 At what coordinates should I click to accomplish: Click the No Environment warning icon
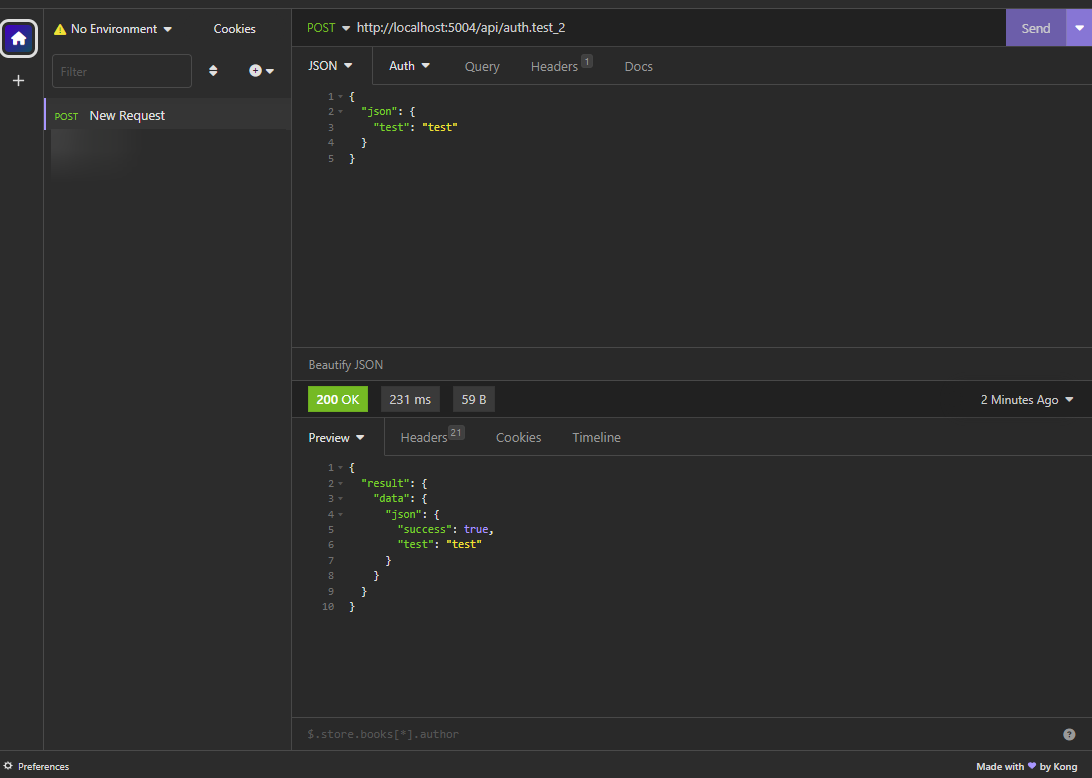[60, 30]
